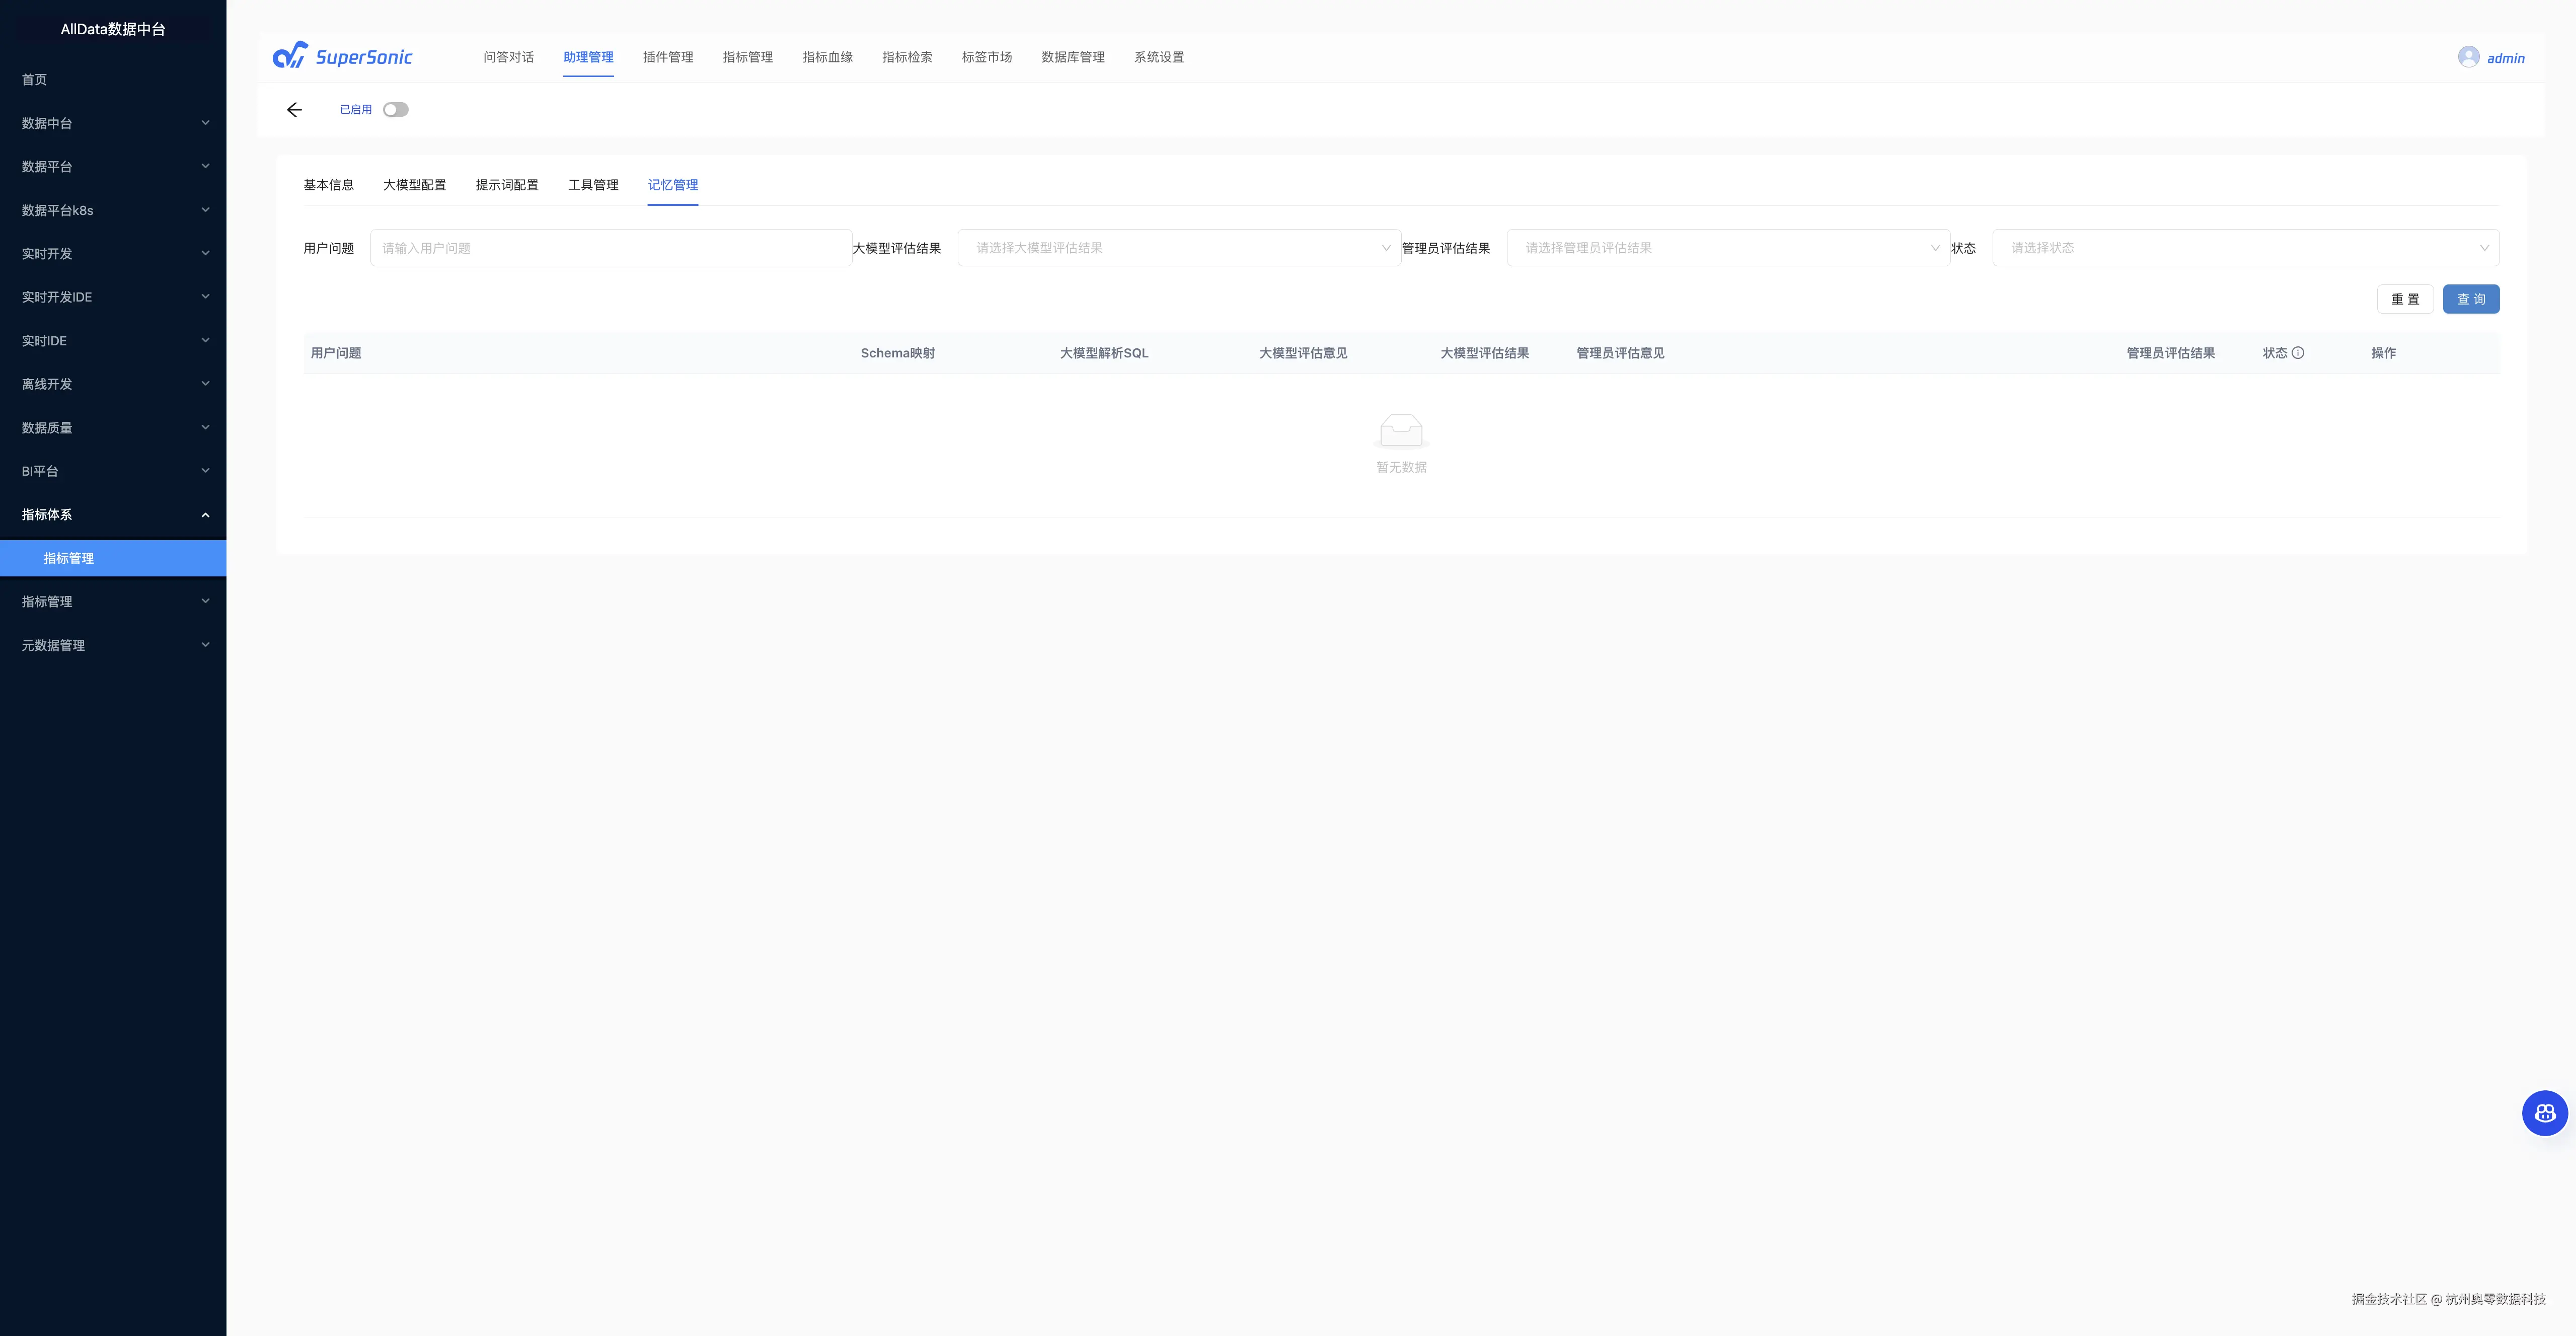
Task: Expand the 数据中台 sidebar menu
Action: 113,123
